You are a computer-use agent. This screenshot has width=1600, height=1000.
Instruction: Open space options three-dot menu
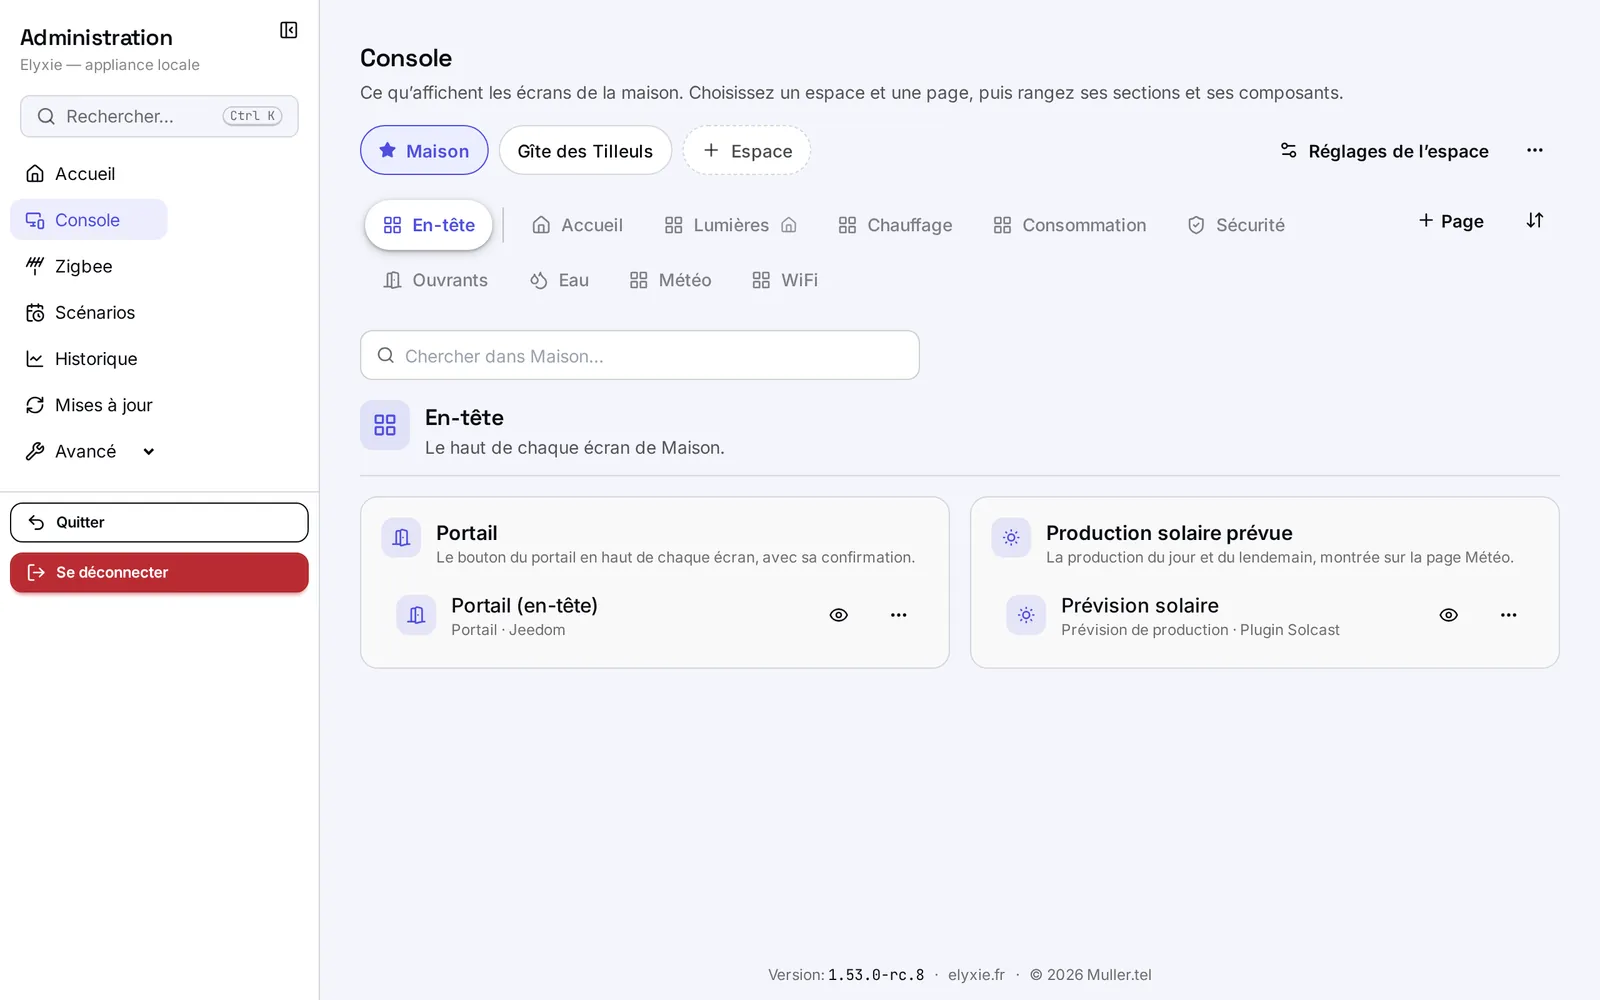[x=1535, y=150]
